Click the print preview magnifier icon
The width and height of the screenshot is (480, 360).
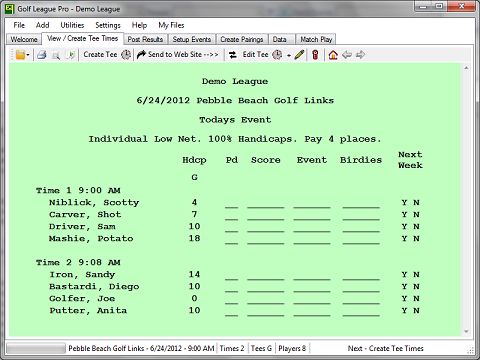coord(56,55)
